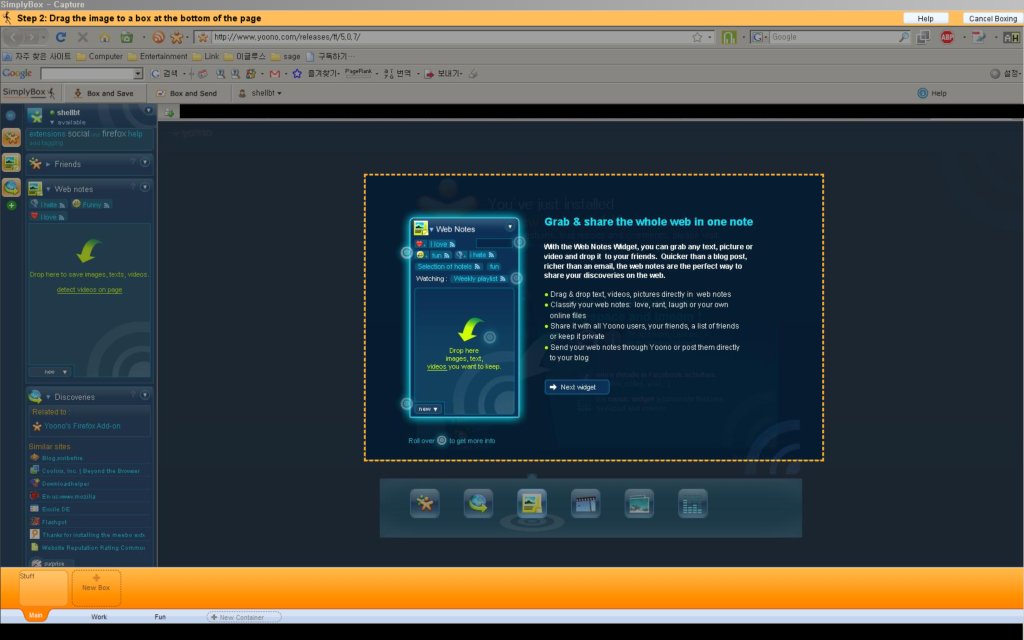Open the Friends widget icon in Yoono strip

click(11, 137)
